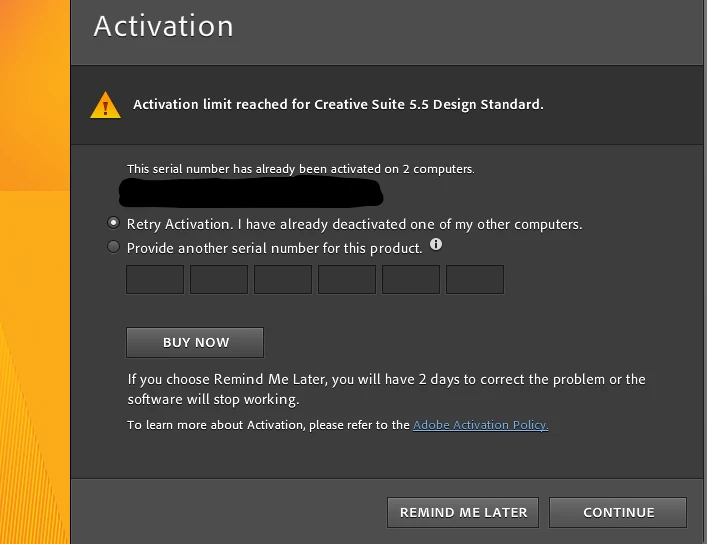Screen dimensions: 707x544
Task: Click the yellow warning triangle icon
Action: (x=106, y=105)
